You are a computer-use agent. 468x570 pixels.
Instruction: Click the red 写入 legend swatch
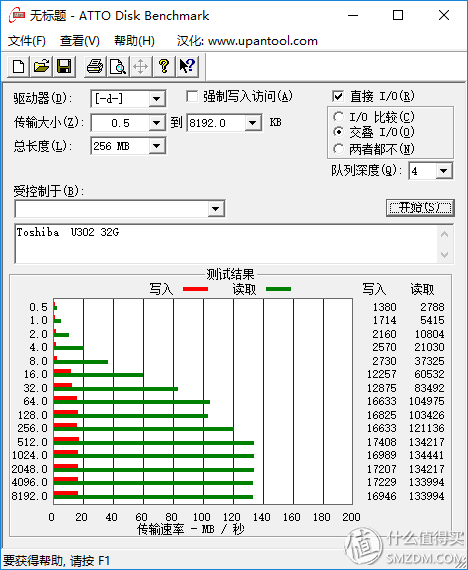click(195, 289)
